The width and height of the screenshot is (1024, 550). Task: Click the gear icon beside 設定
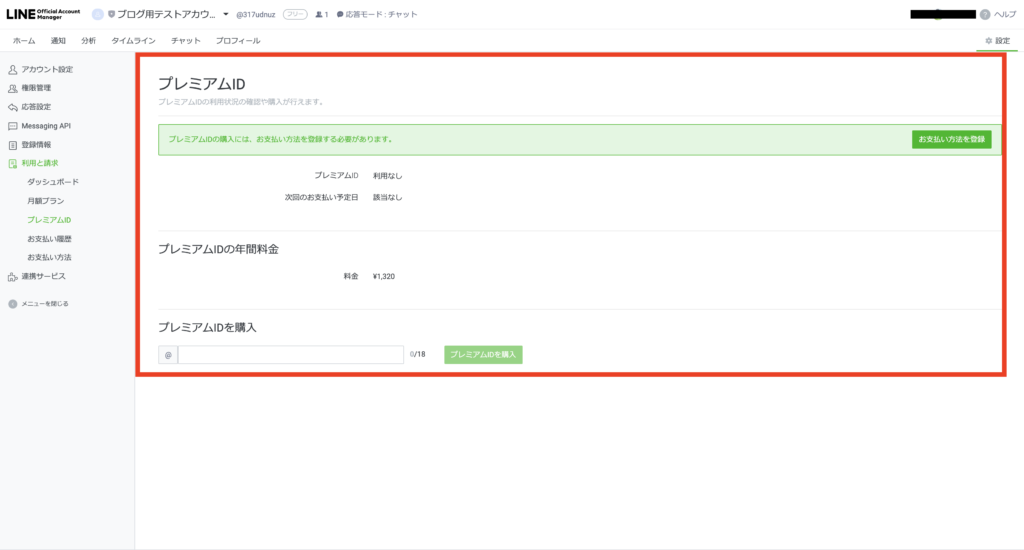click(x=989, y=41)
